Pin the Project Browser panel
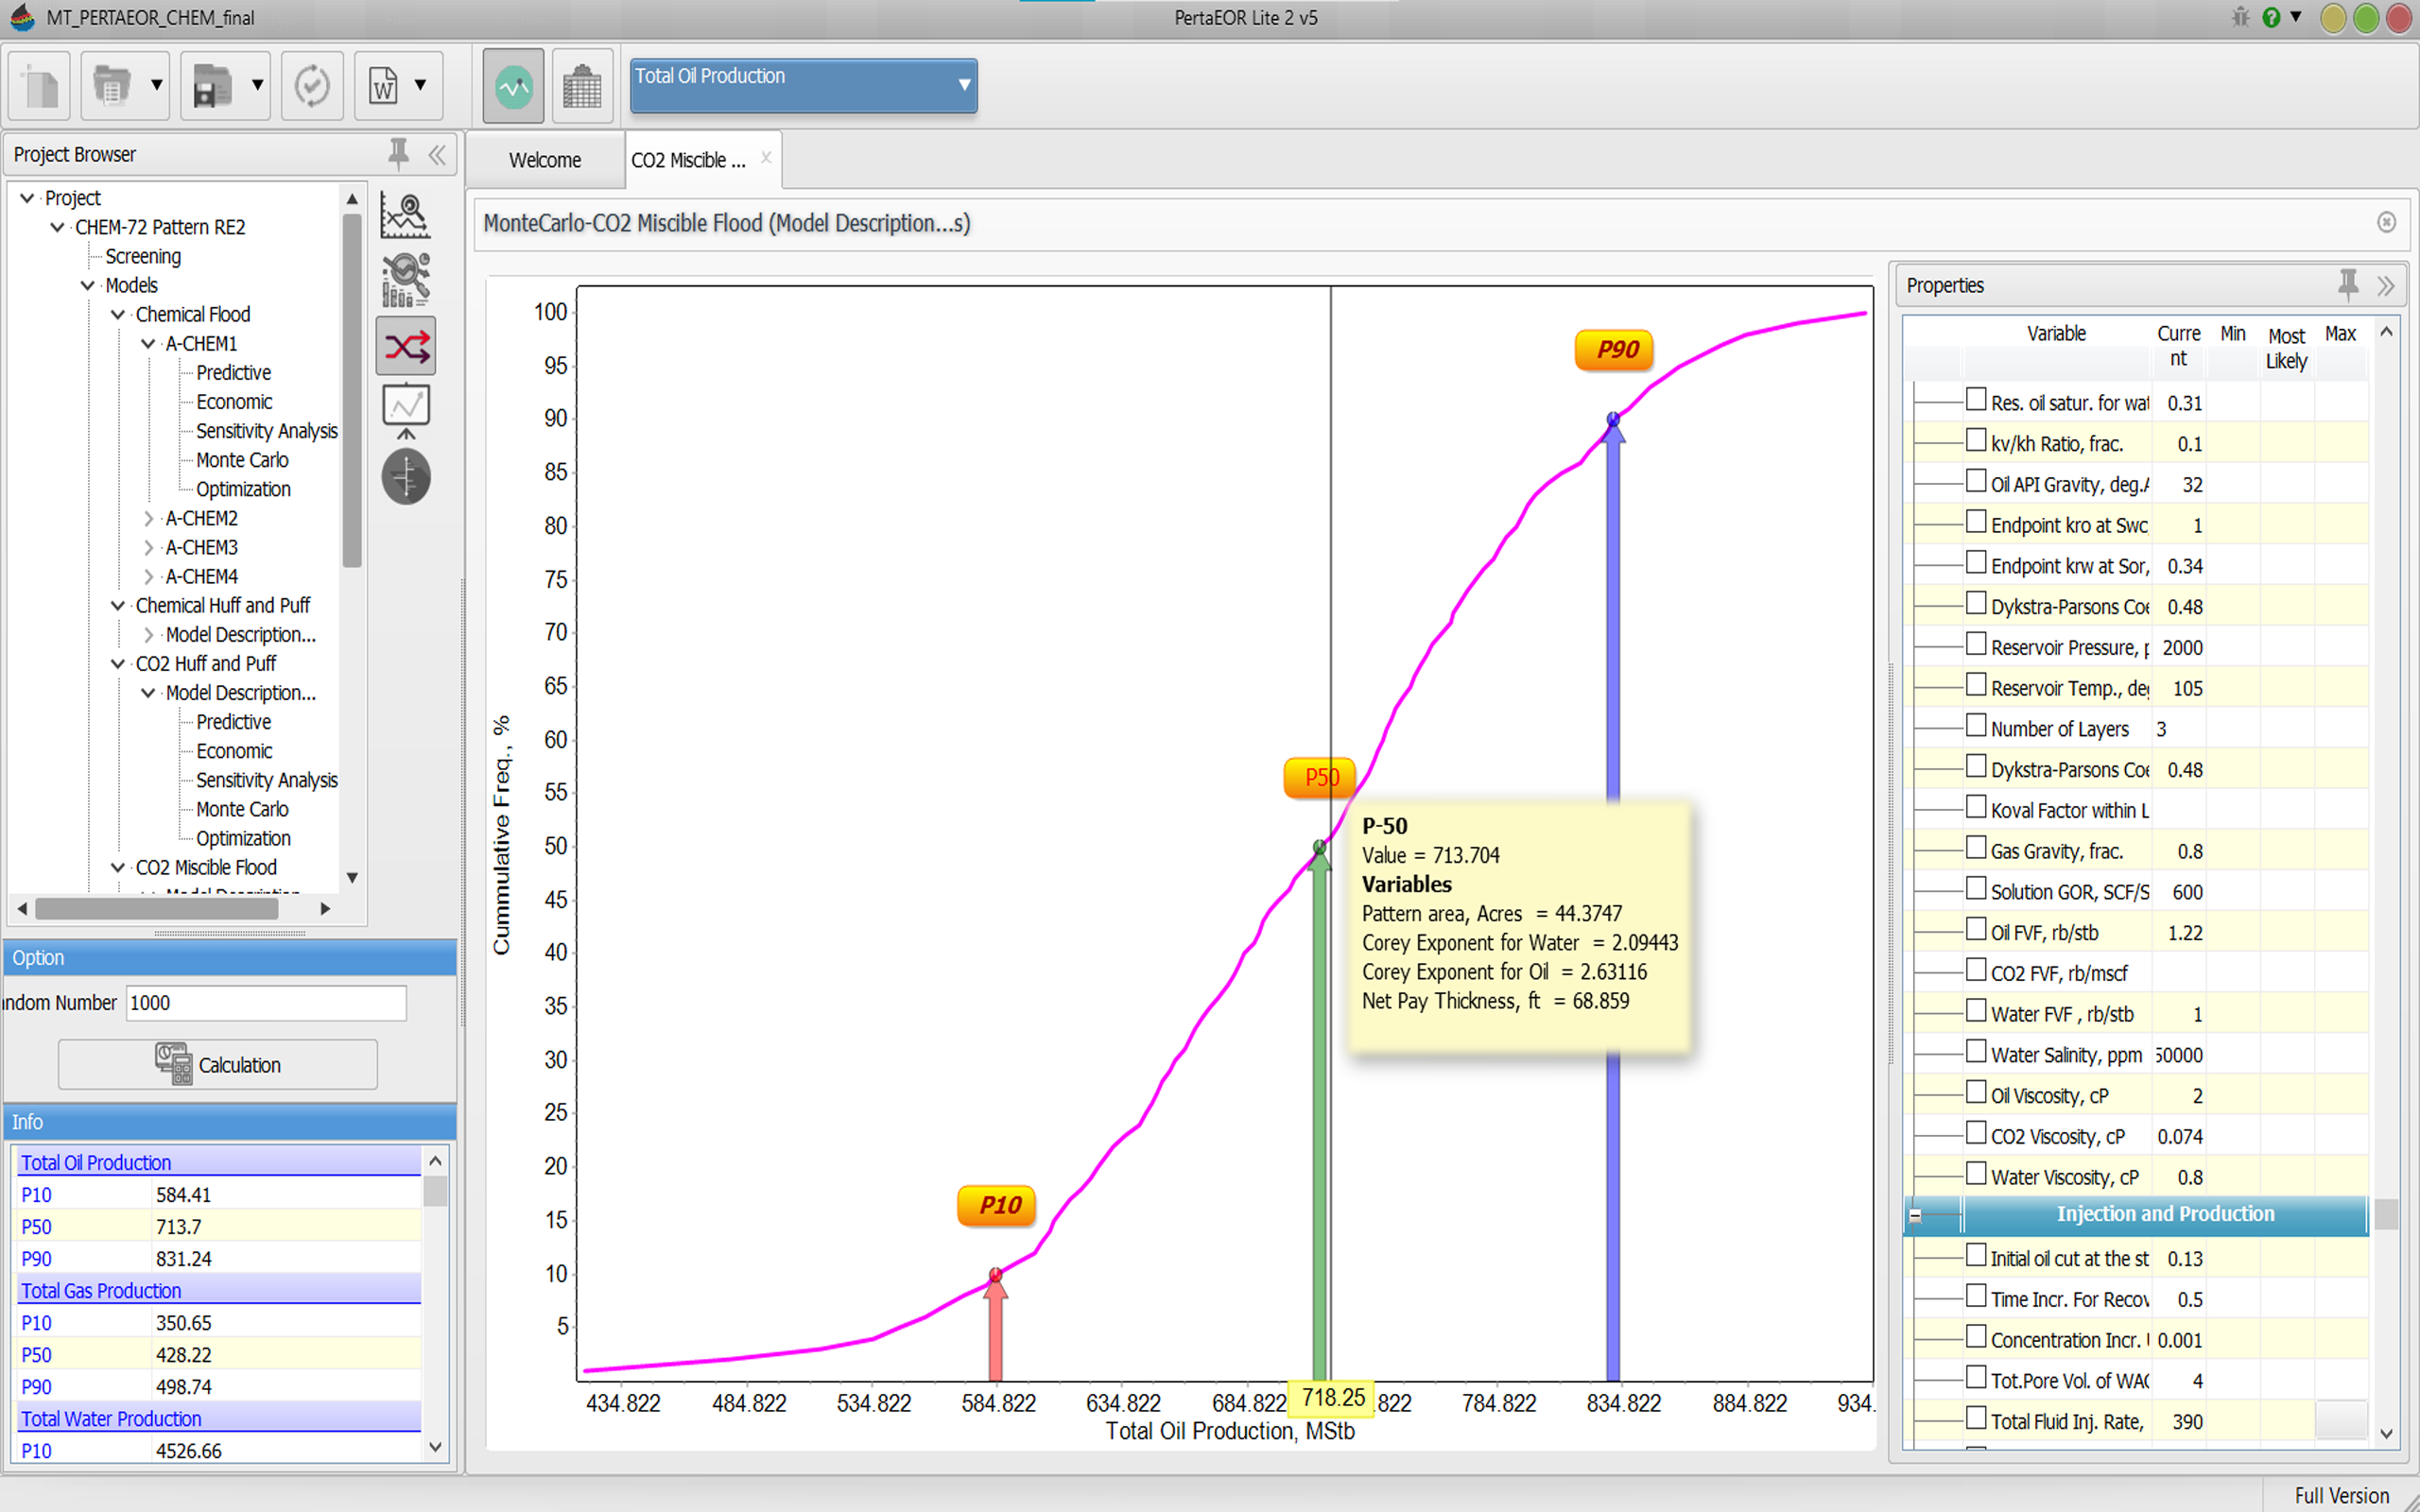This screenshot has height=1512, width=2420. coord(398,153)
